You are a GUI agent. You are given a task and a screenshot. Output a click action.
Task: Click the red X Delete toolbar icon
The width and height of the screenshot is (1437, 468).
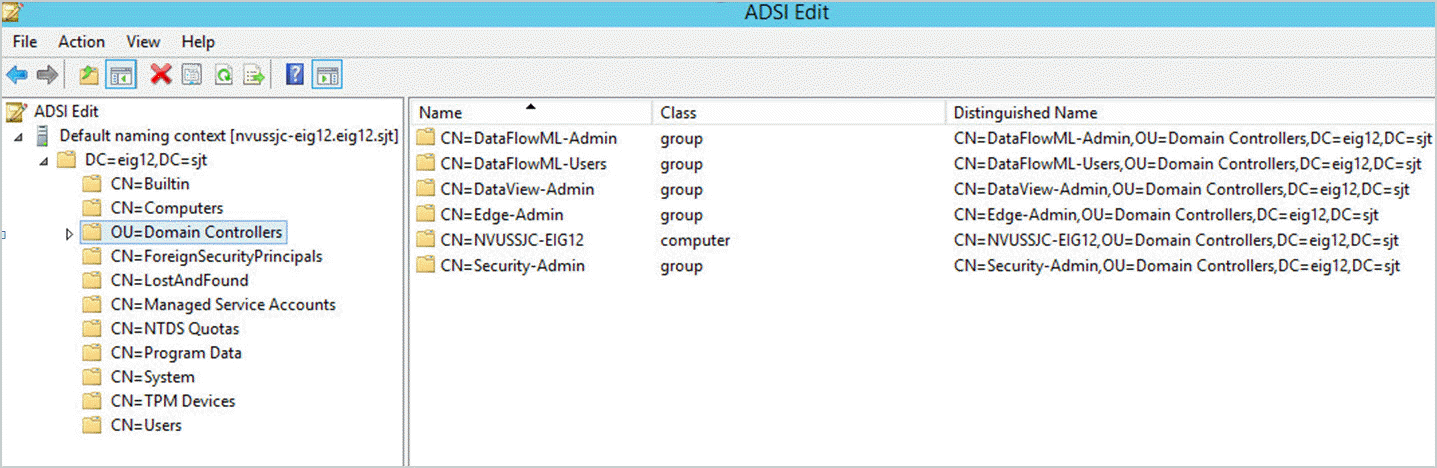[x=160, y=74]
